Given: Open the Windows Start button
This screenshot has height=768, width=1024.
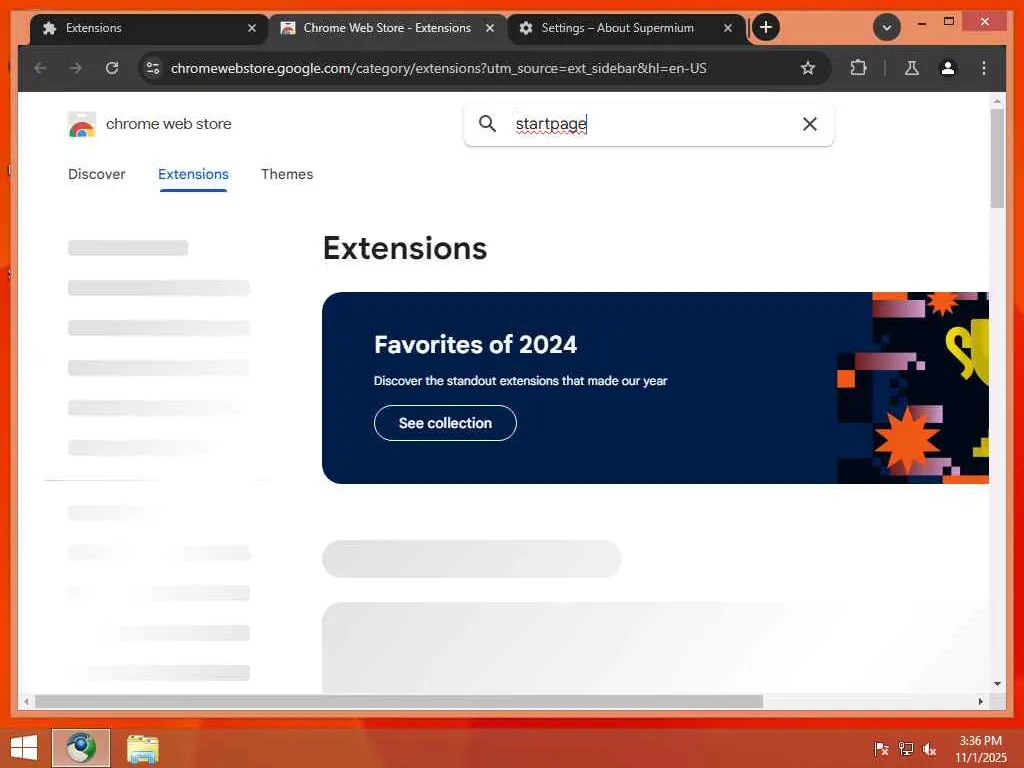Looking at the screenshot, I should point(24,748).
